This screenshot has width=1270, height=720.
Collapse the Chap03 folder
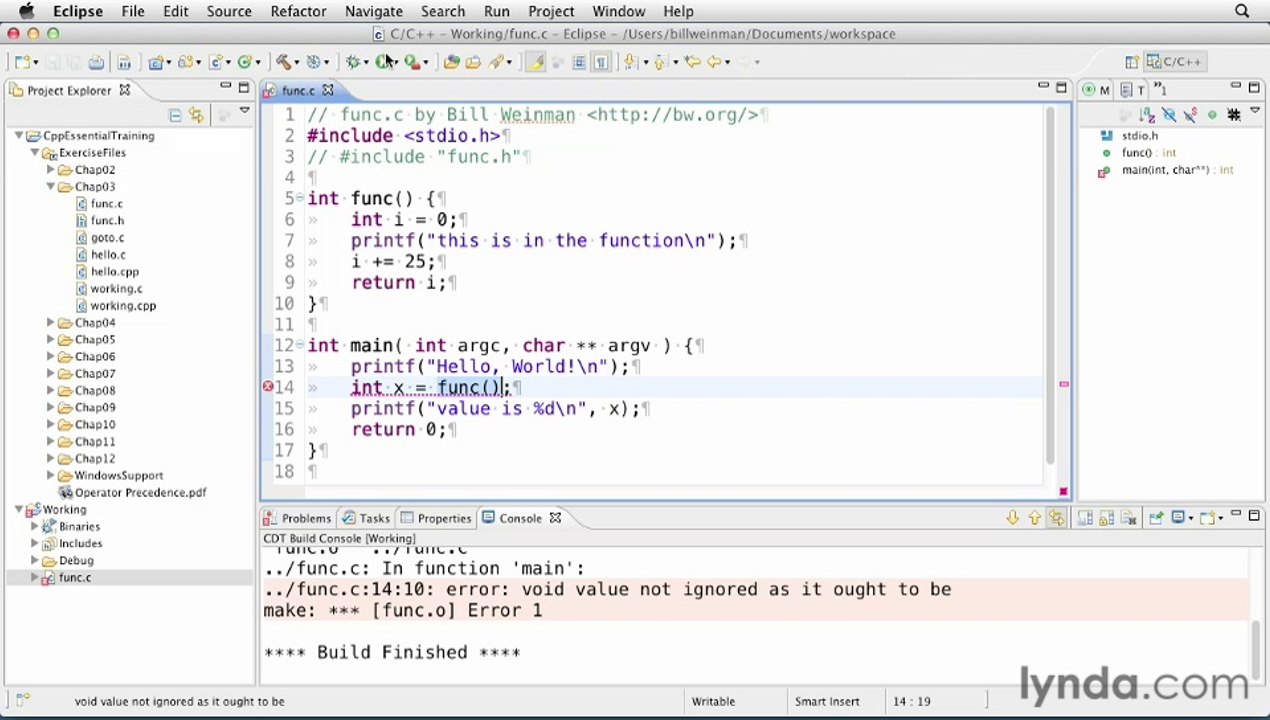coord(51,187)
